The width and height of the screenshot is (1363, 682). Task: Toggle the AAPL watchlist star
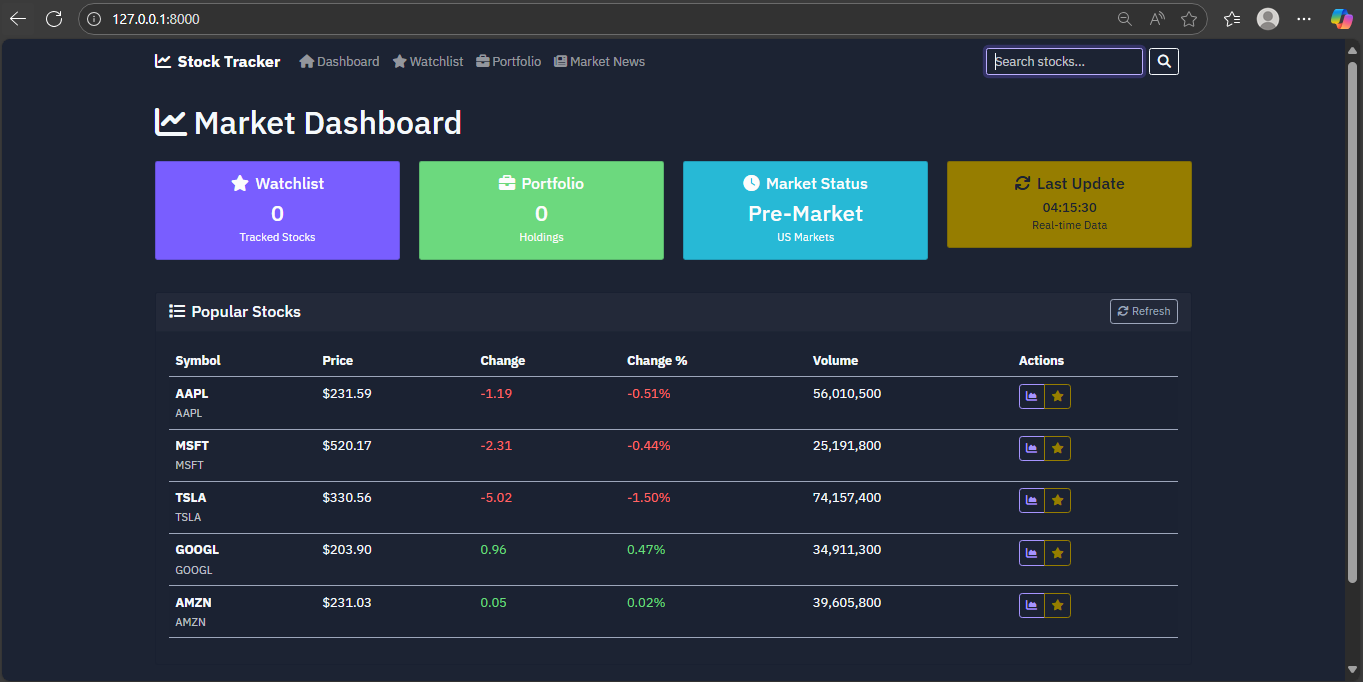click(1057, 397)
